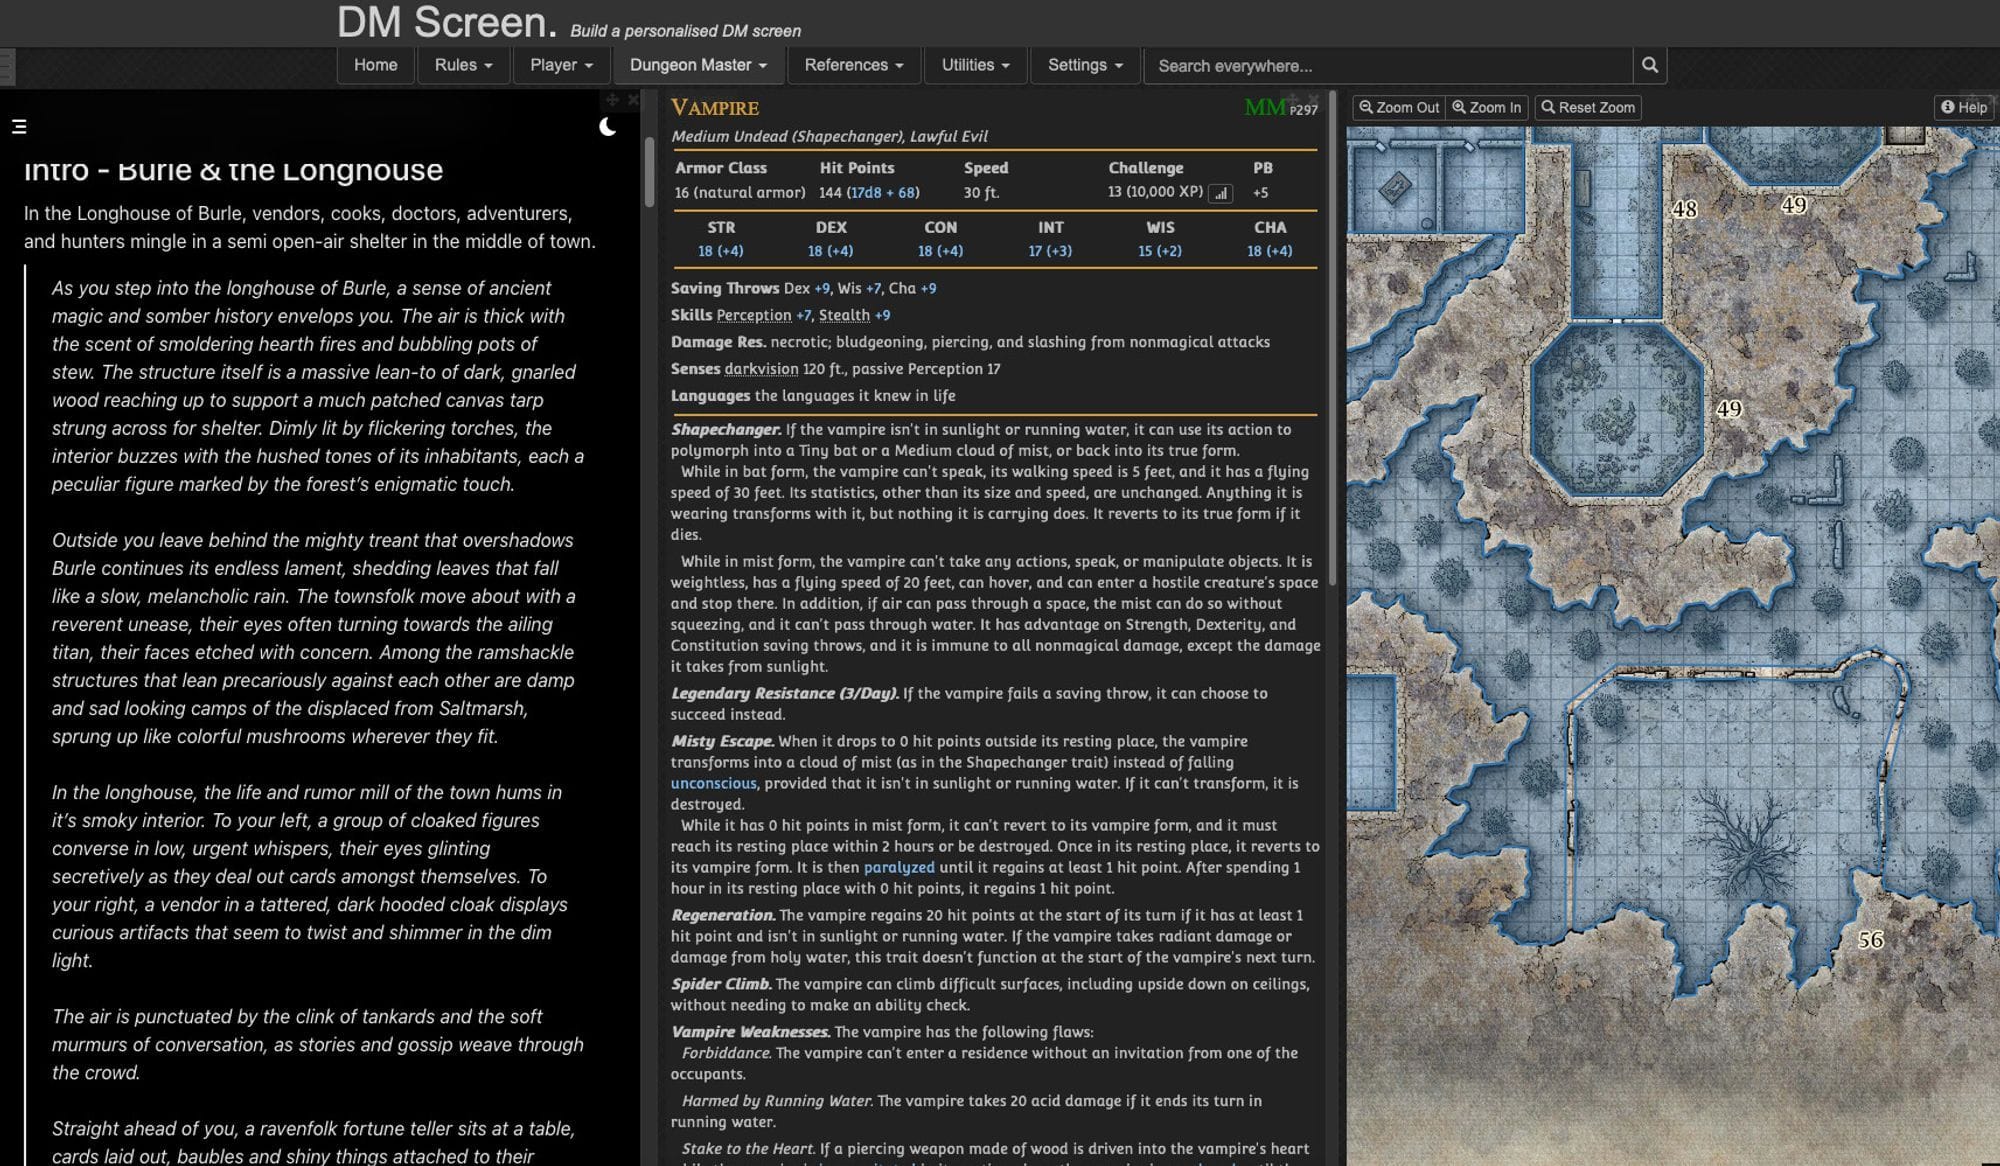
Task: Close the Vampire stat block panel
Action: pyautogui.click(x=1313, y=99)
